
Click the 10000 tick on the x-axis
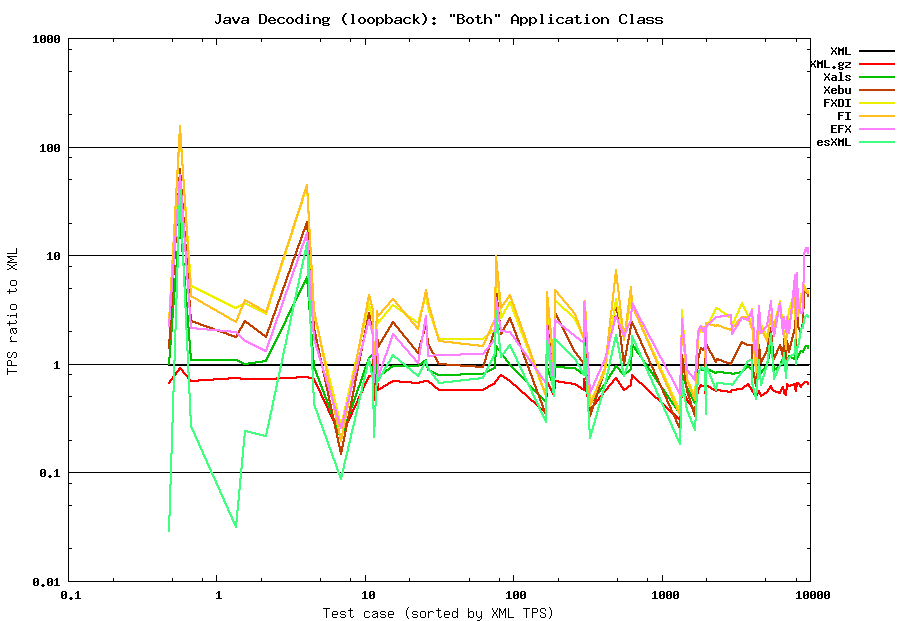coord(810,595)
